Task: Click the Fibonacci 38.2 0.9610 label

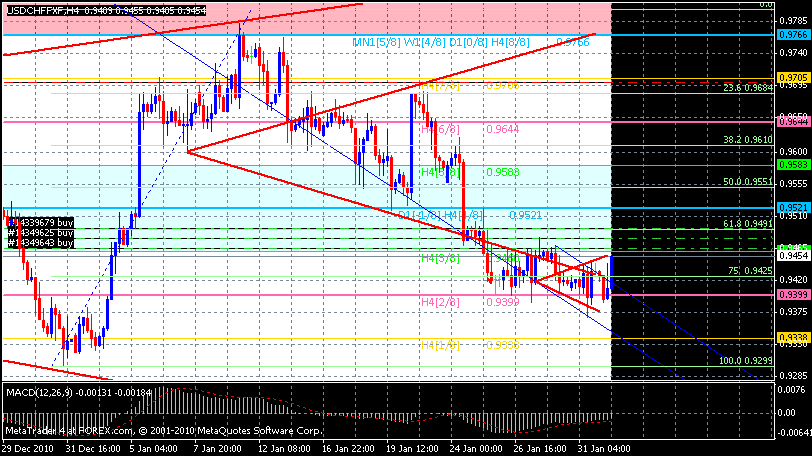Action: click(748, 140)
